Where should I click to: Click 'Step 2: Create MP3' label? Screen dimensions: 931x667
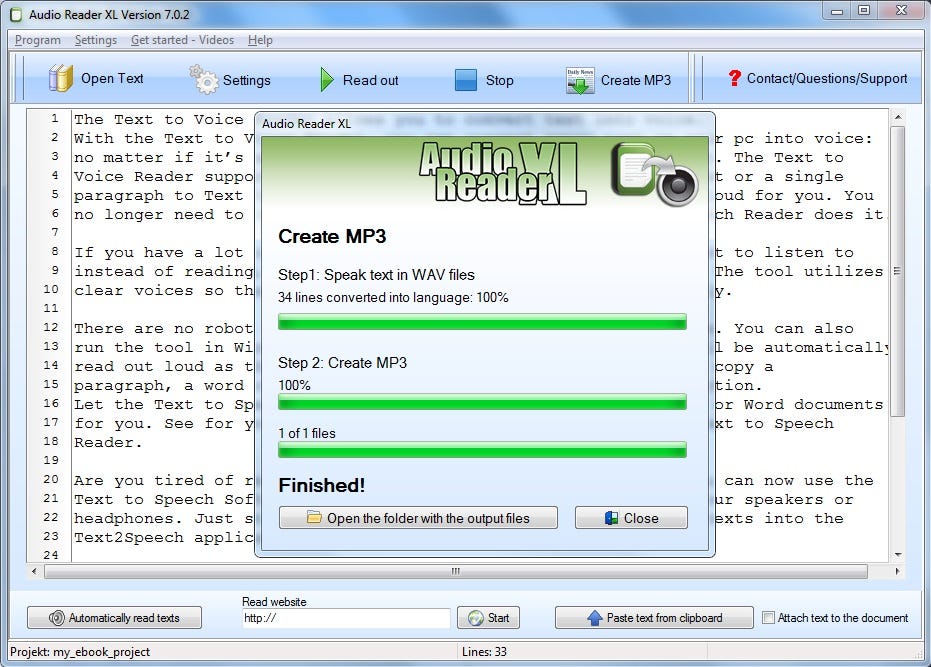click(343, 363)
